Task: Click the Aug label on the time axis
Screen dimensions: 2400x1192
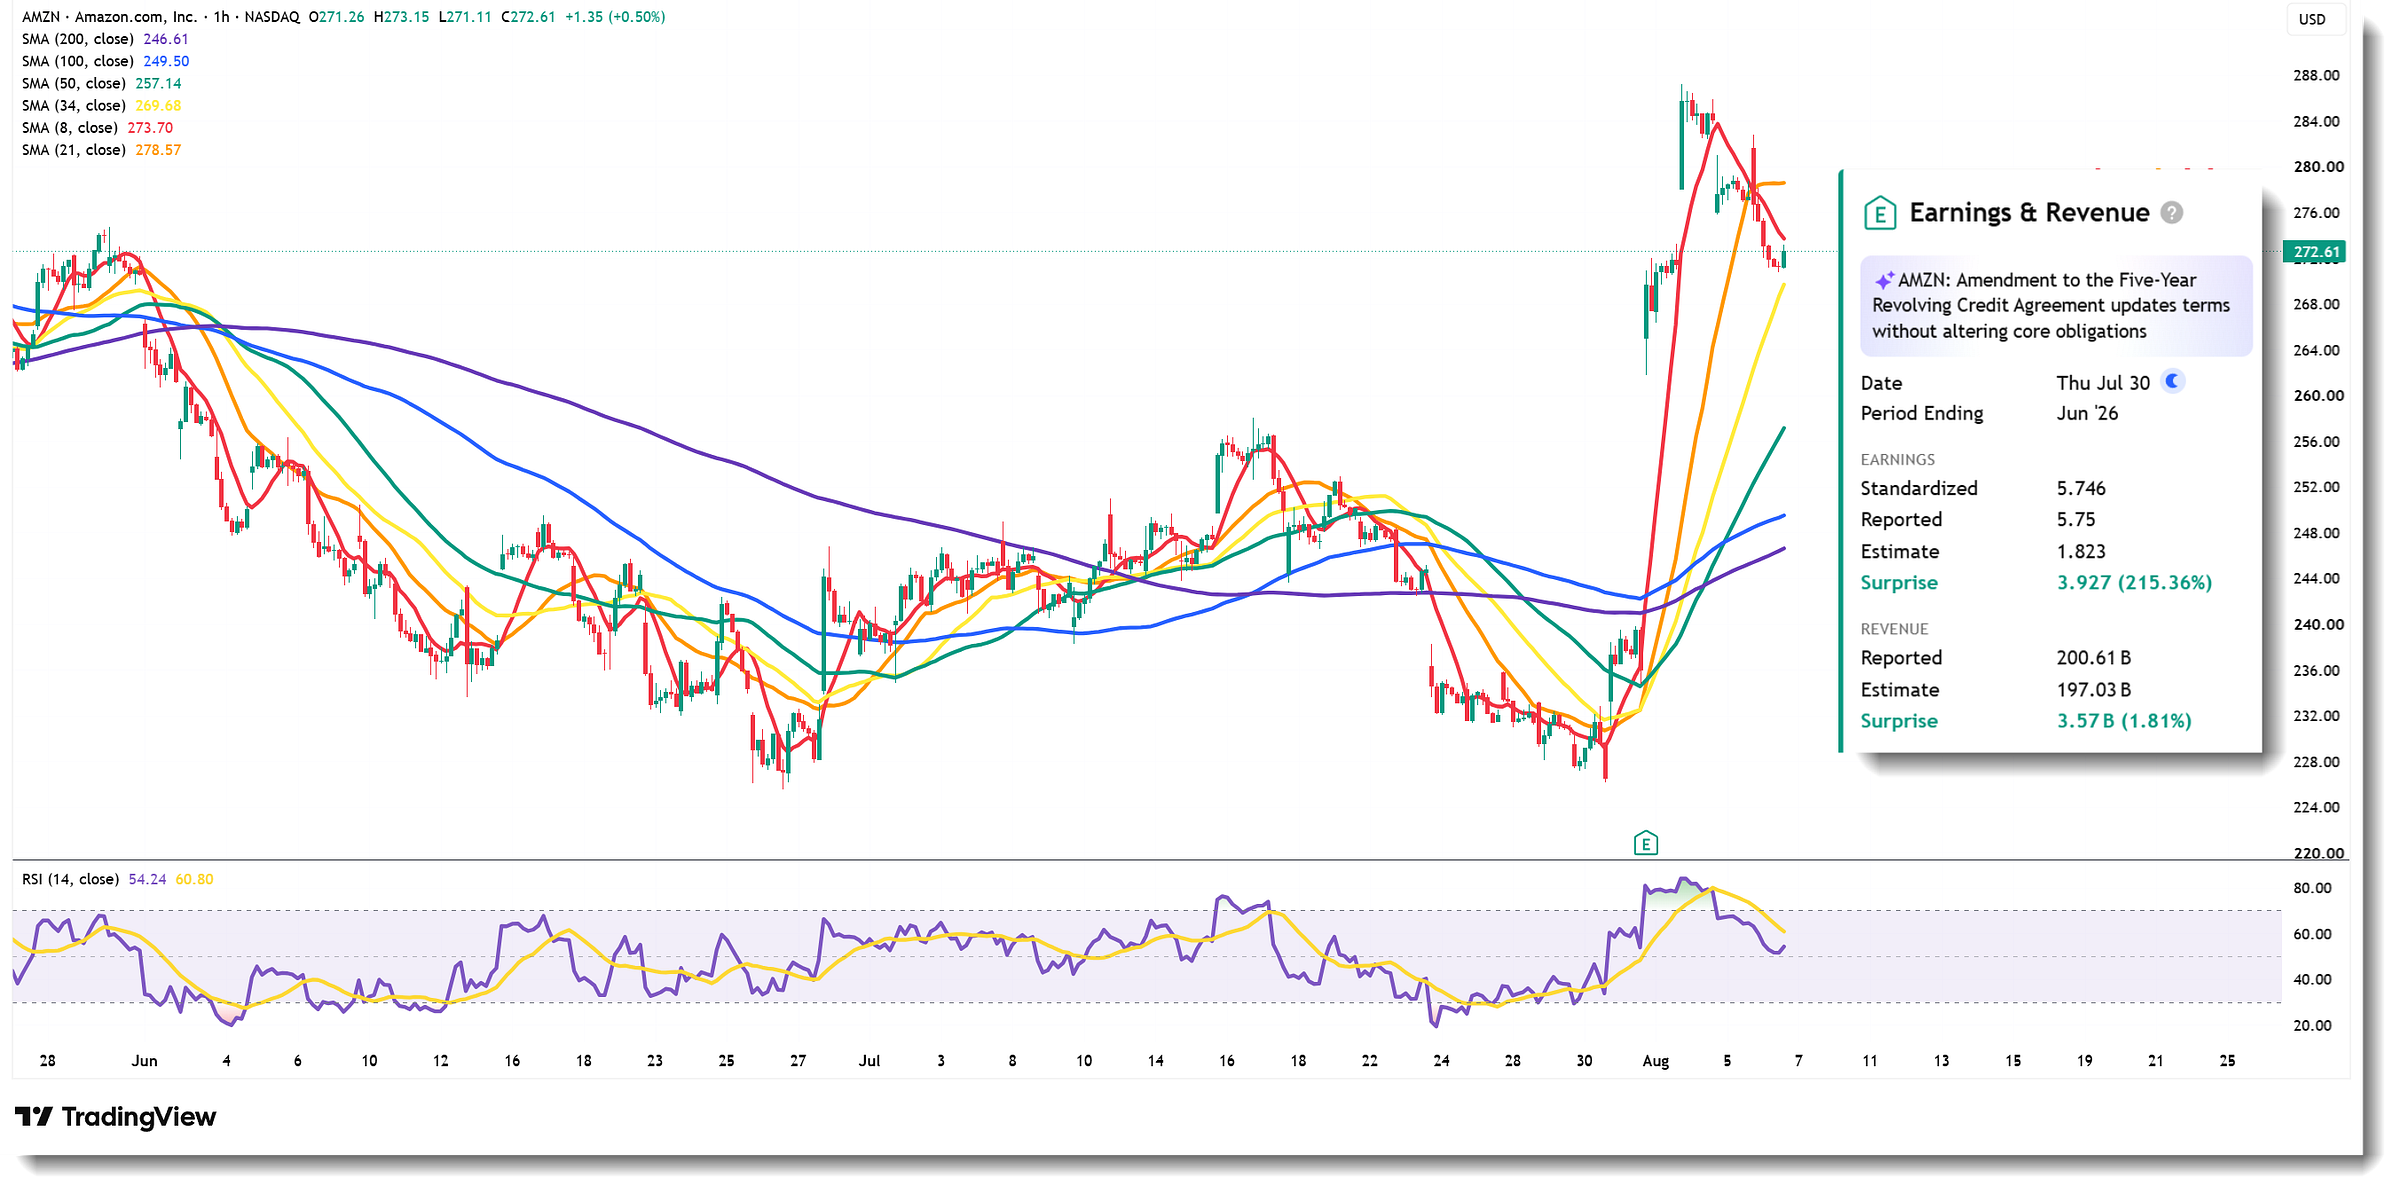Action: (1655, 1060)
